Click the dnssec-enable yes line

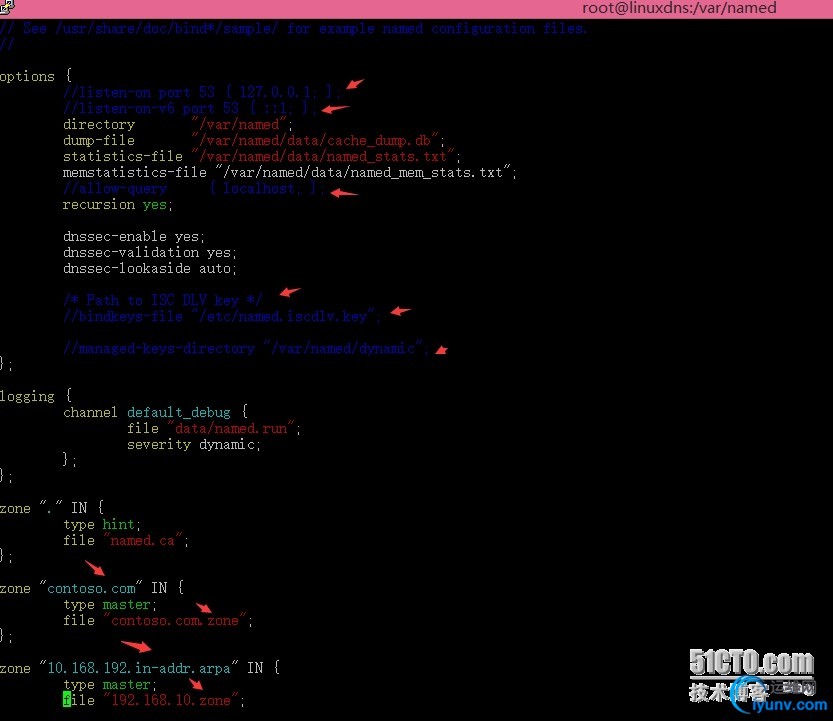click(134, 236)
